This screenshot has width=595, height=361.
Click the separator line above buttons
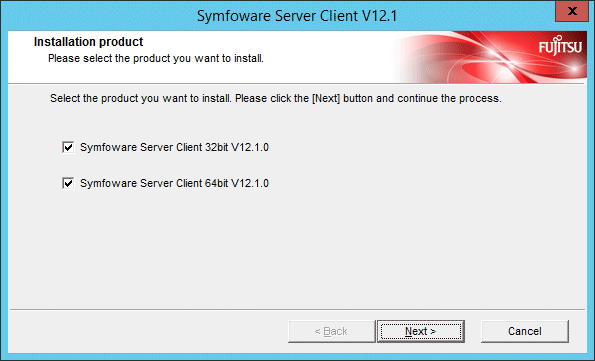(x=298, y=309)
